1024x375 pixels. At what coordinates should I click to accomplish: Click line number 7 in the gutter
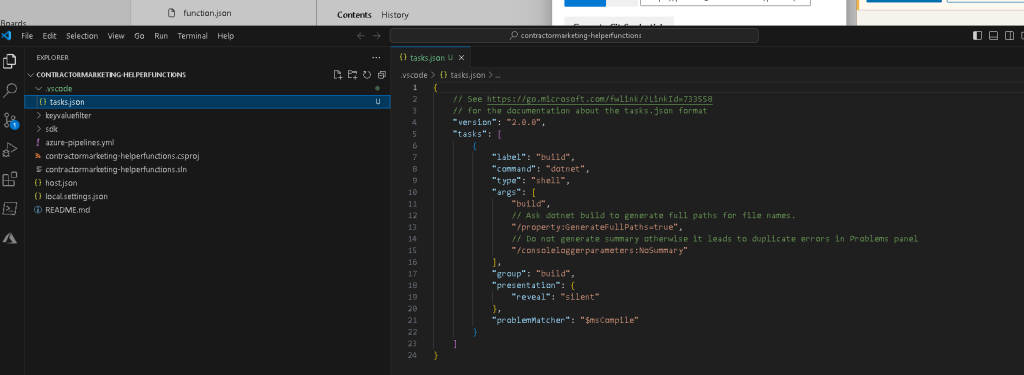pos(415,157)
